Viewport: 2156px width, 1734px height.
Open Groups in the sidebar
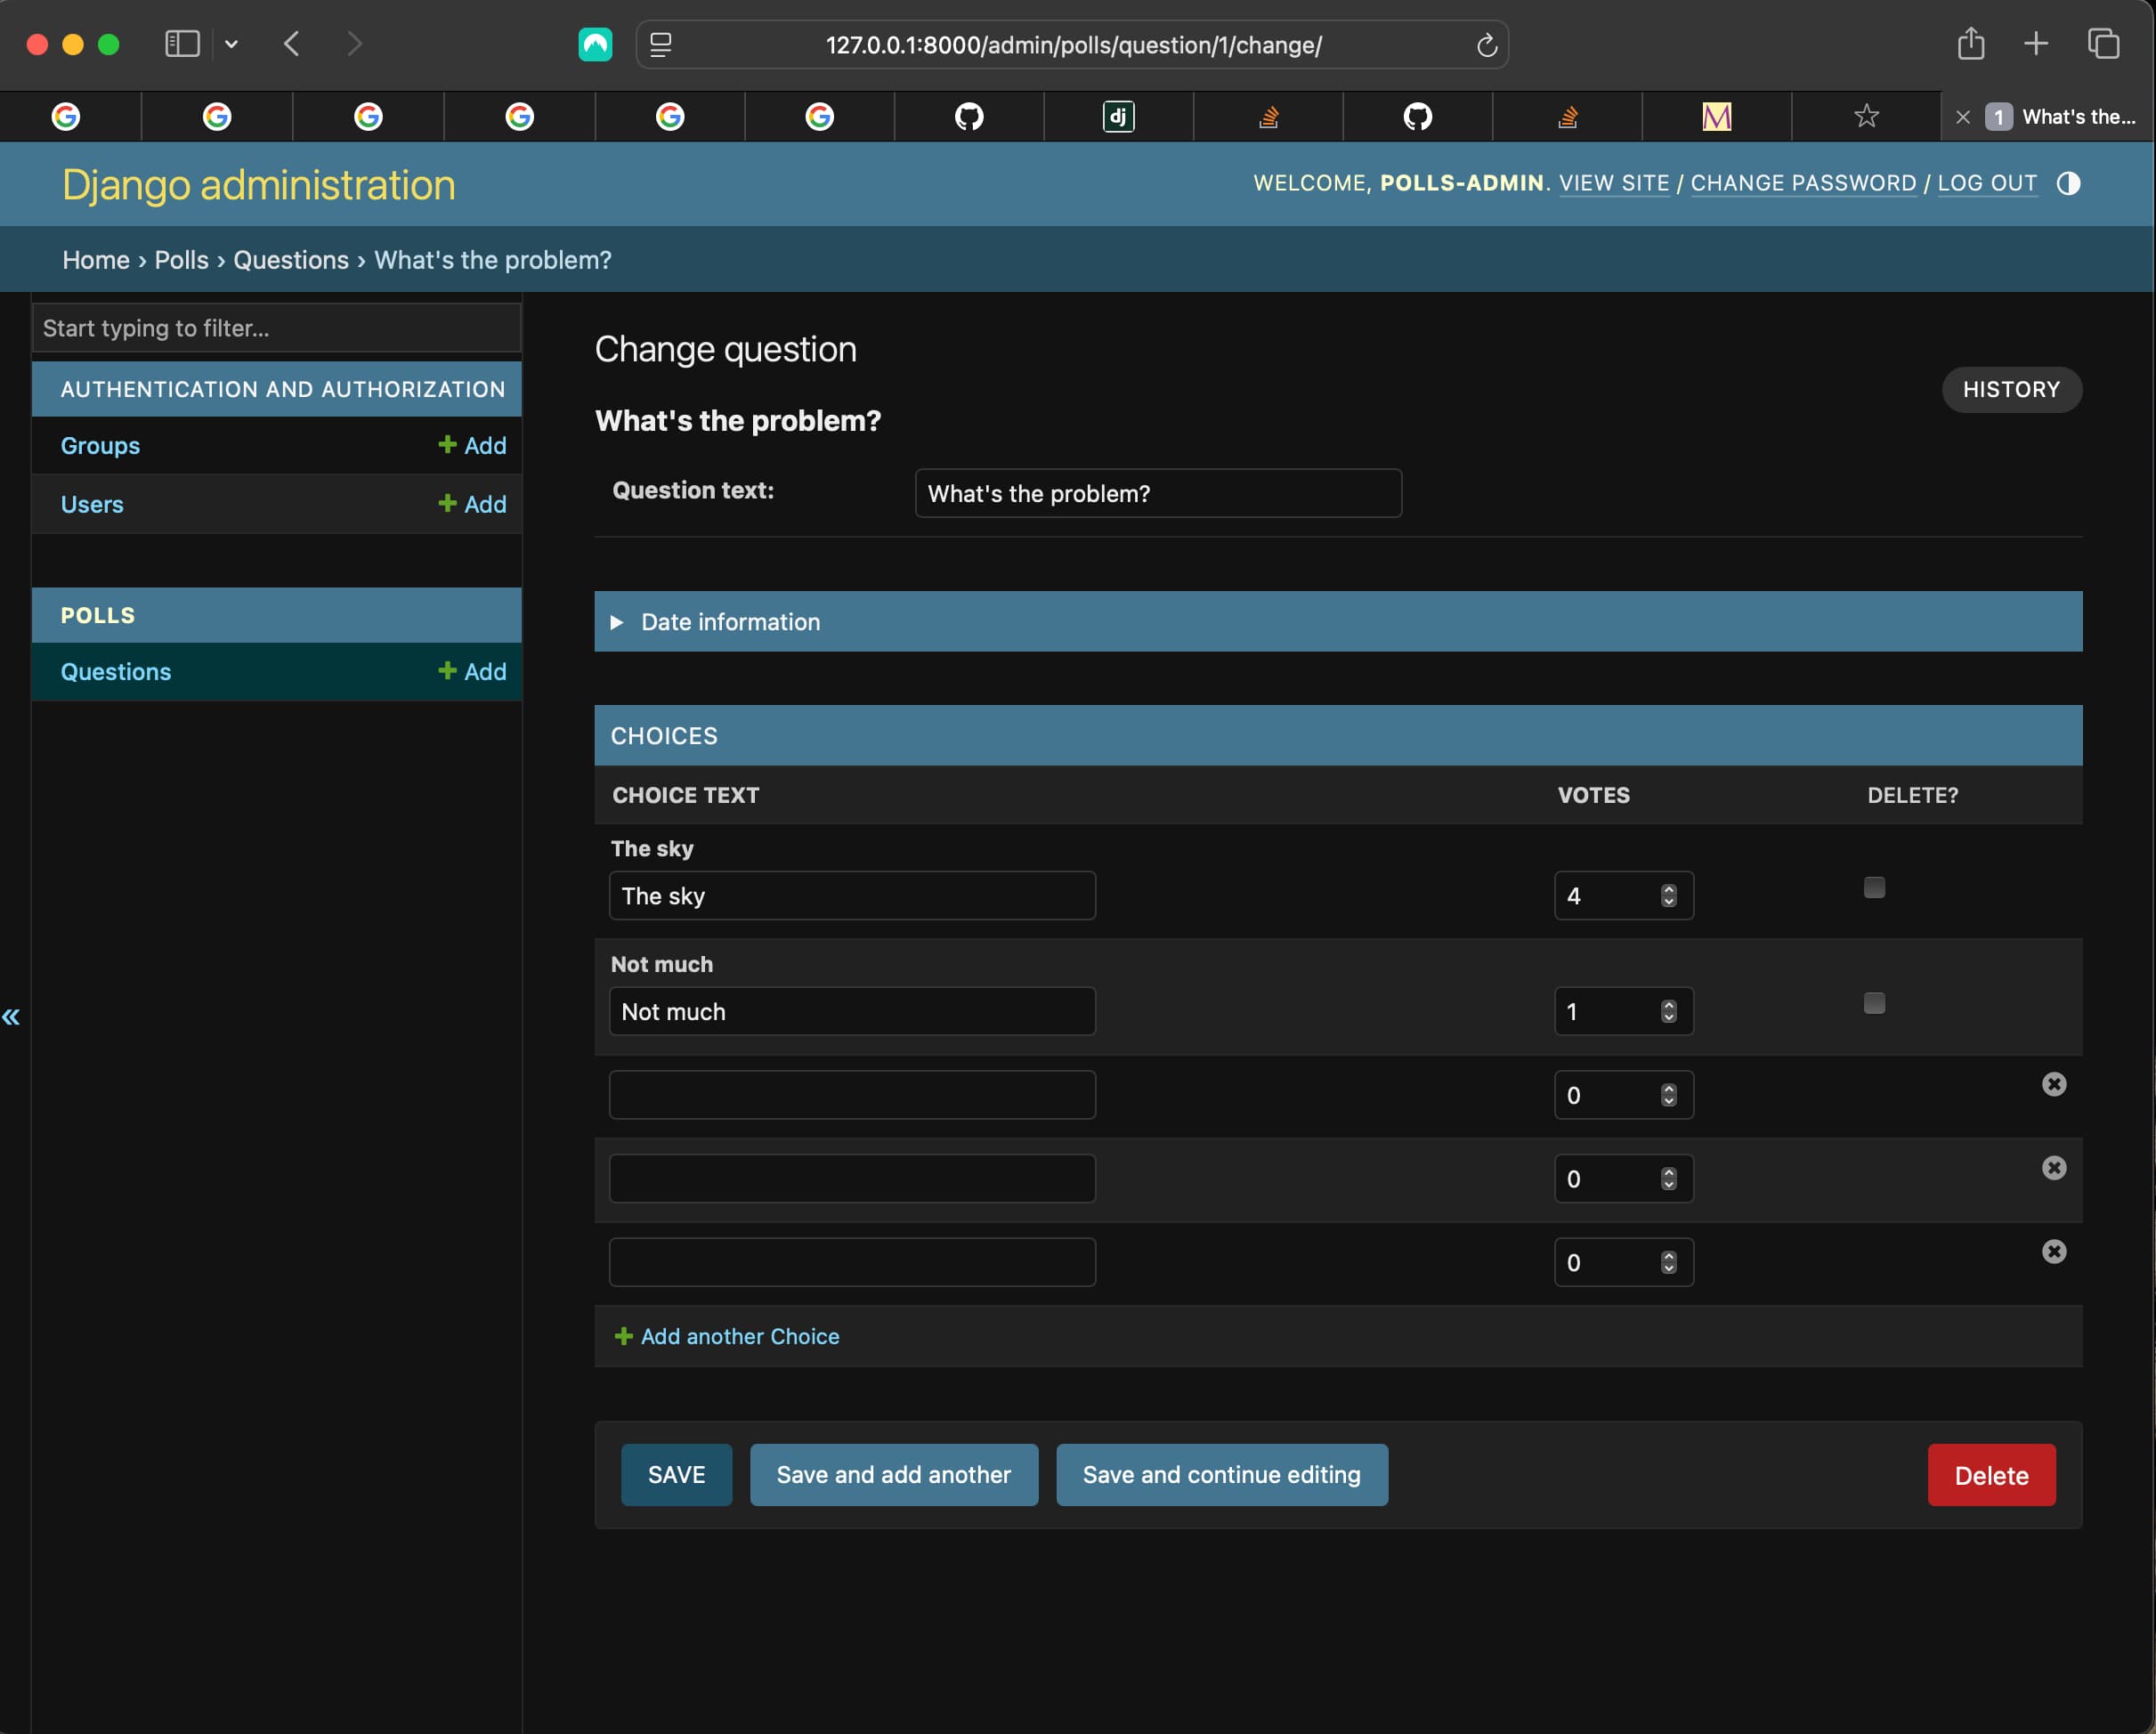(100, 446)
